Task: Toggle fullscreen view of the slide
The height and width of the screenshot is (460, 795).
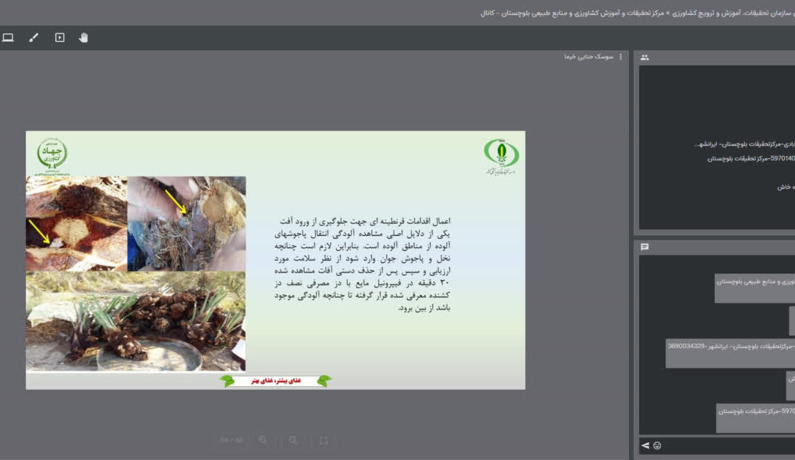Action: point(323,440)
